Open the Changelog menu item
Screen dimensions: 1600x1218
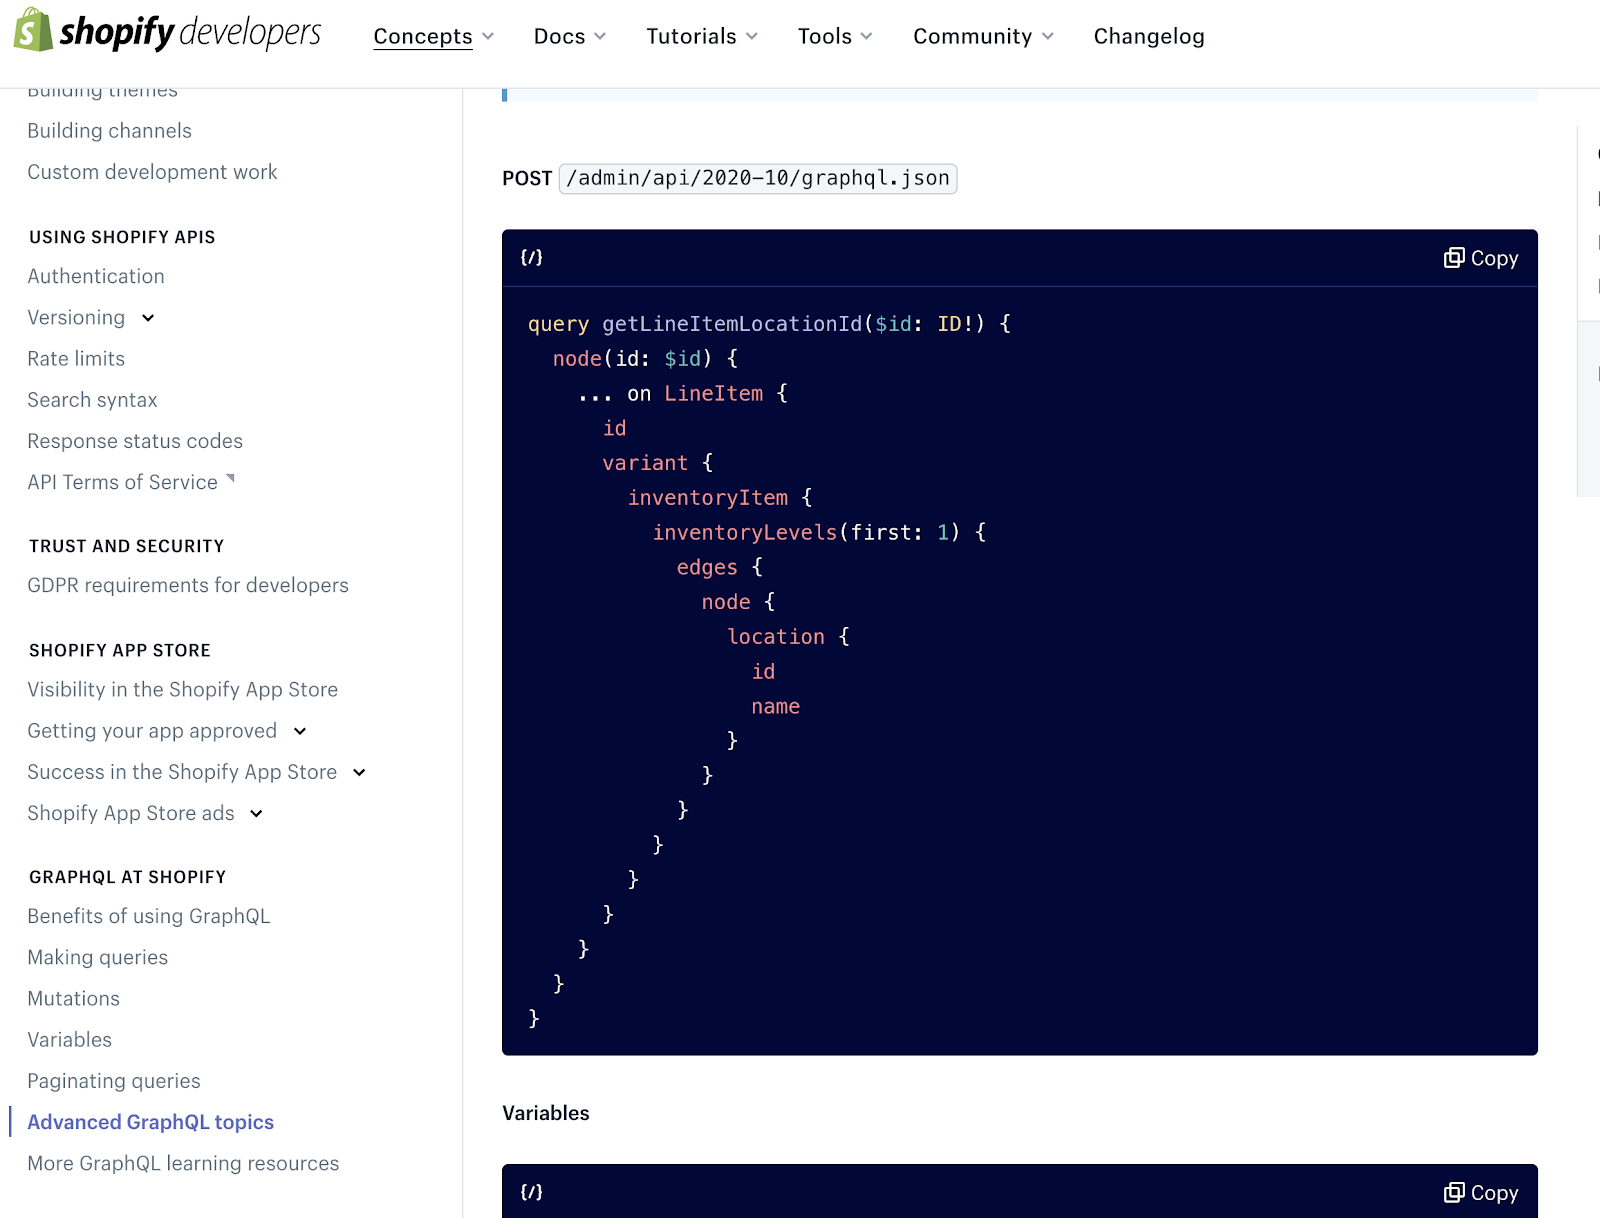click(x=1148, y=36)
